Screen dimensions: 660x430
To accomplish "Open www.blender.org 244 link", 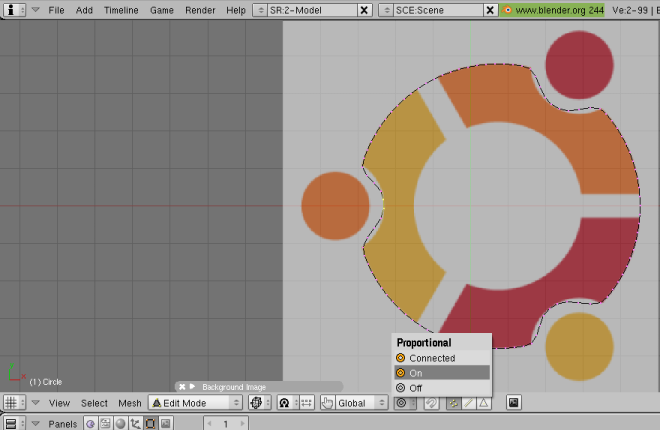I will pos(553,10).
